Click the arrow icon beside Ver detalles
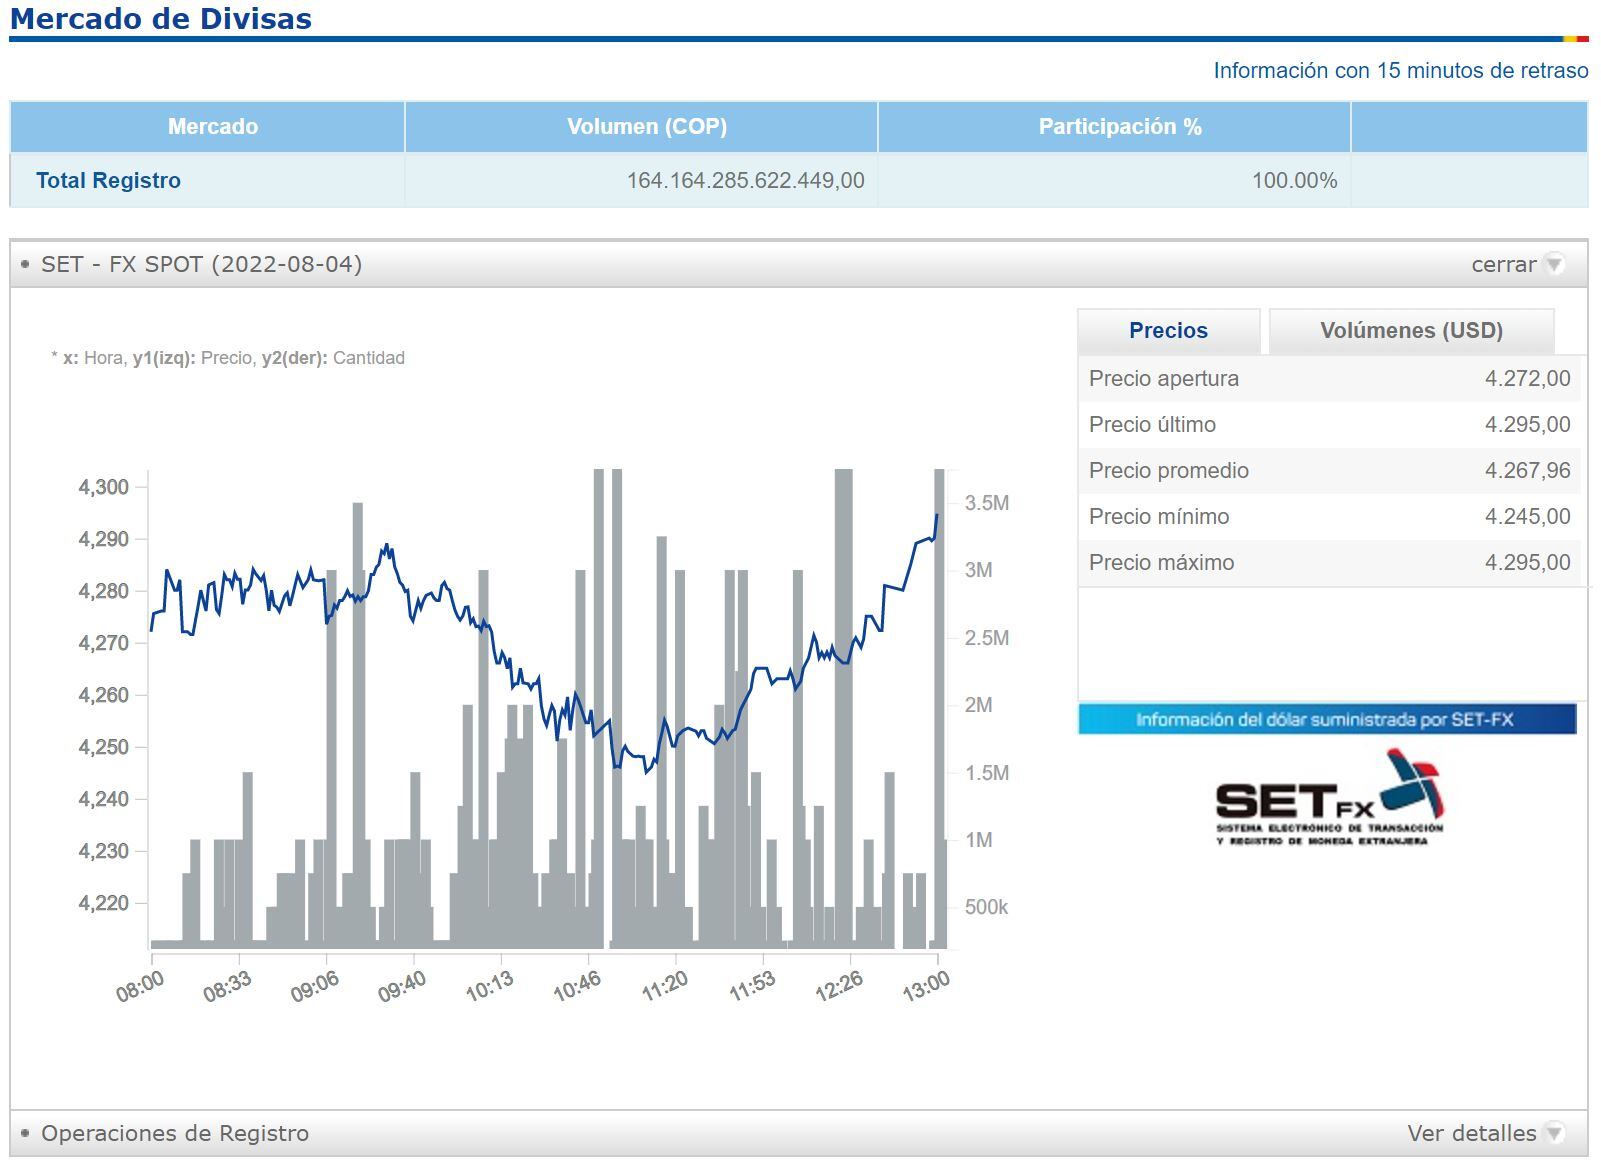This screenshot has width=1601, height=1173. [1553, 1133]
